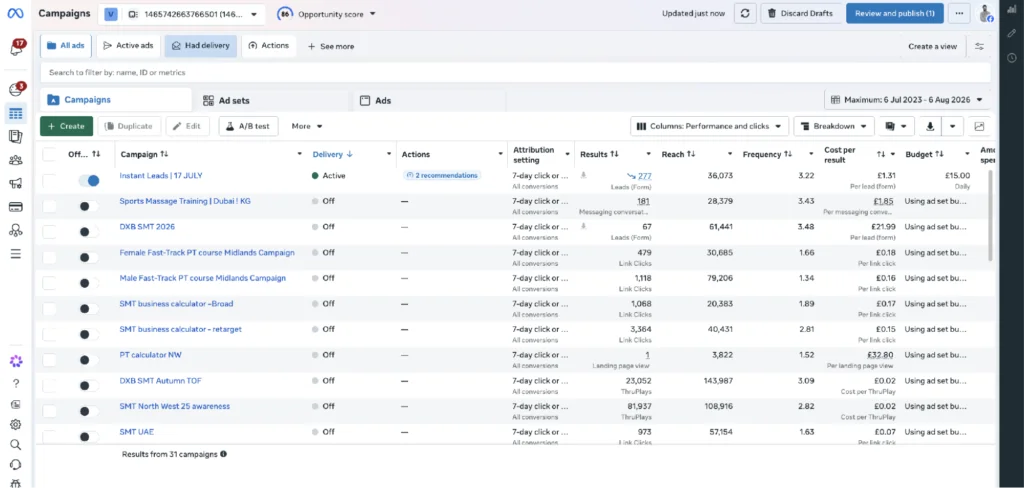Open the filter sliders icon beside Create a view
This screenshot has height=488, width=1024.
pos(979,46)
